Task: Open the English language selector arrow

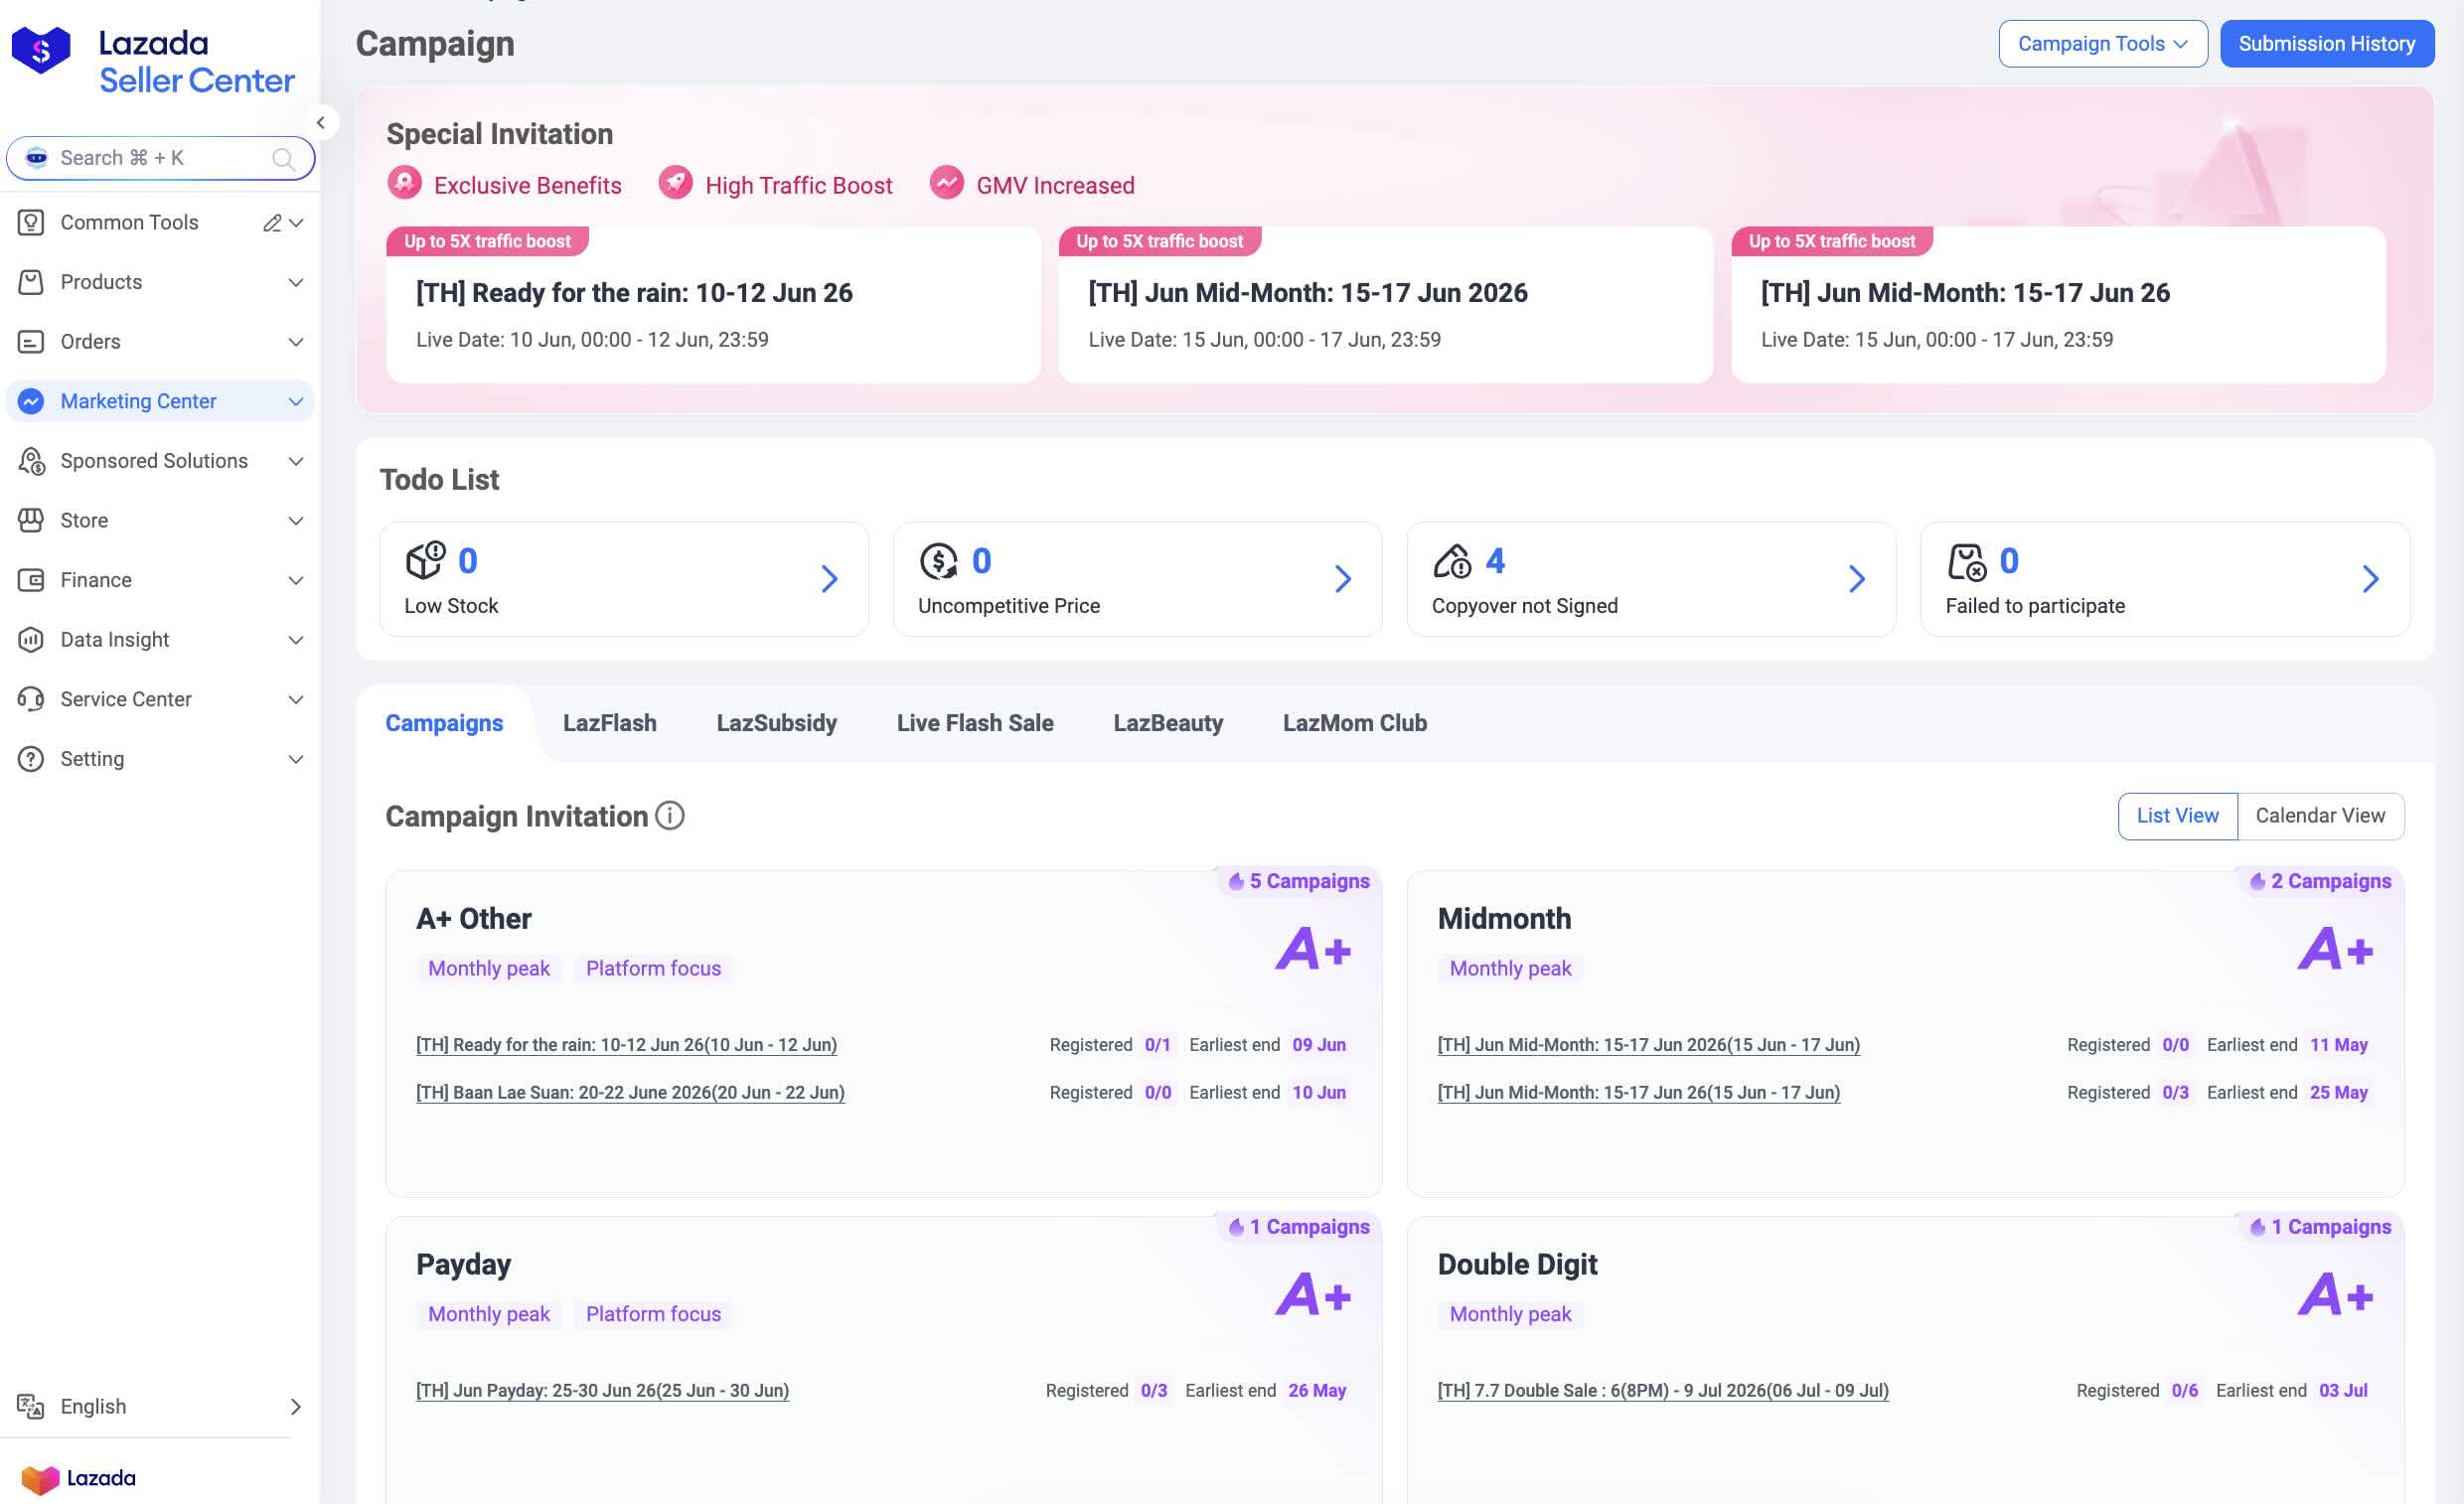Action: [296, 1407]
